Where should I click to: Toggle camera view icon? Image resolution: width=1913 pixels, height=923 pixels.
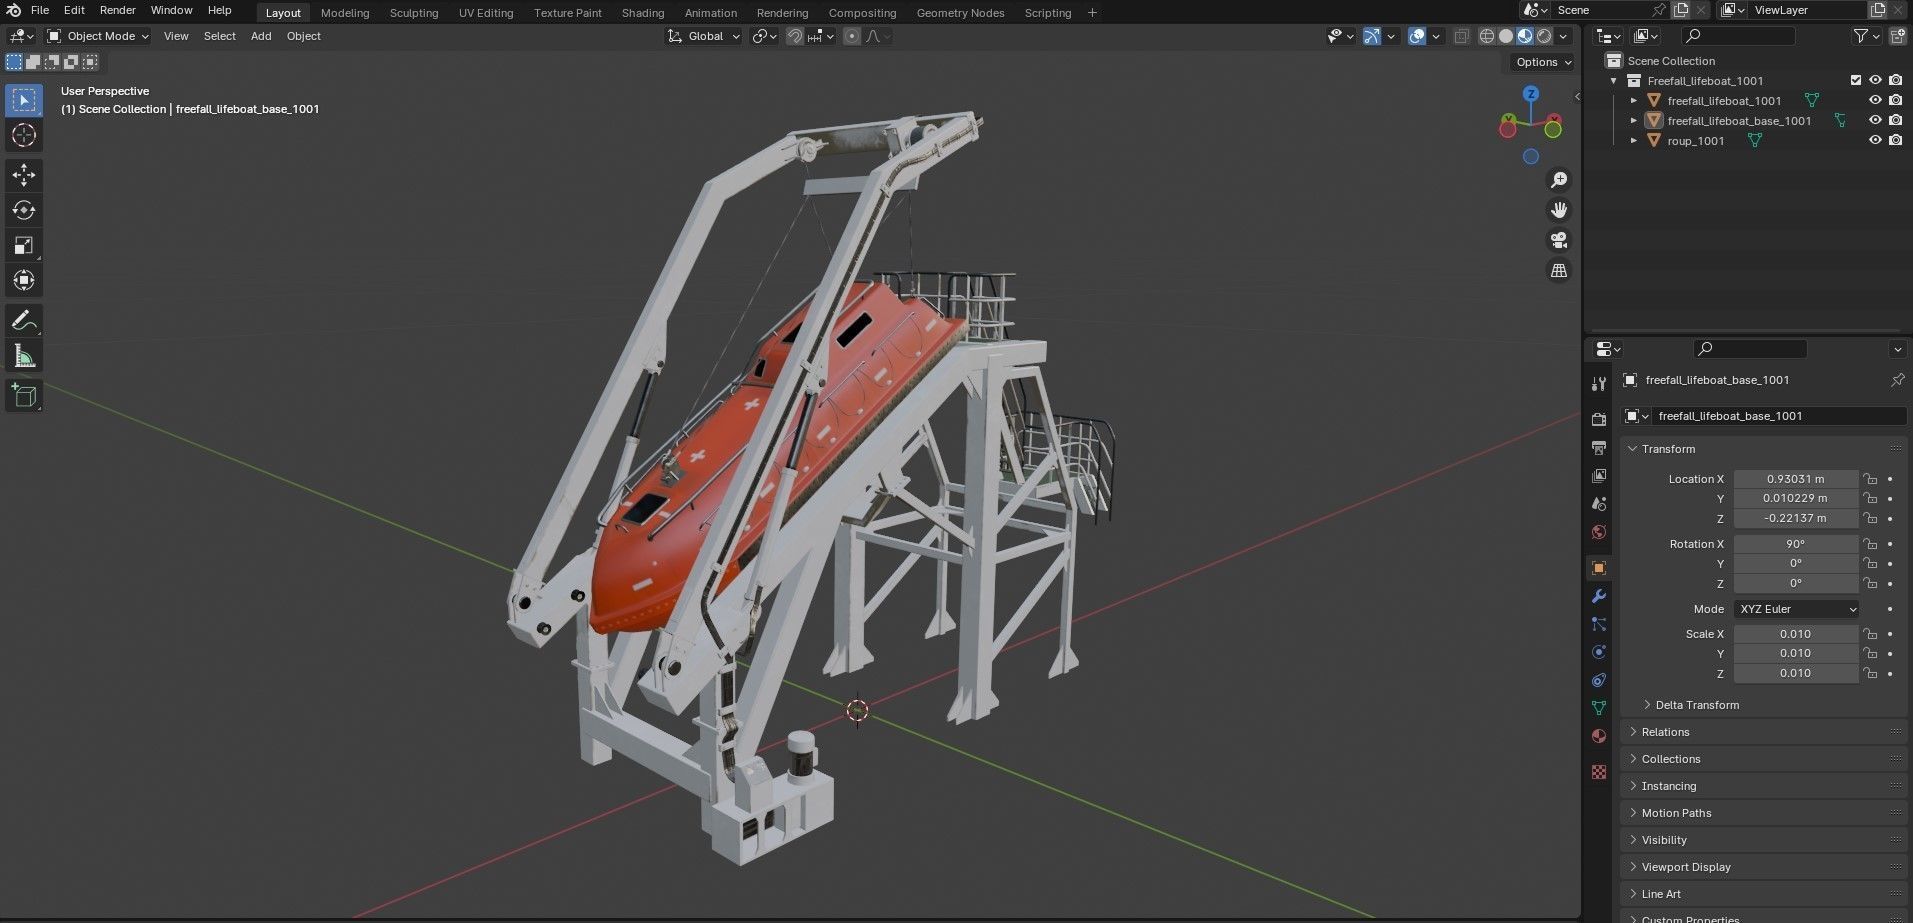1558,240
